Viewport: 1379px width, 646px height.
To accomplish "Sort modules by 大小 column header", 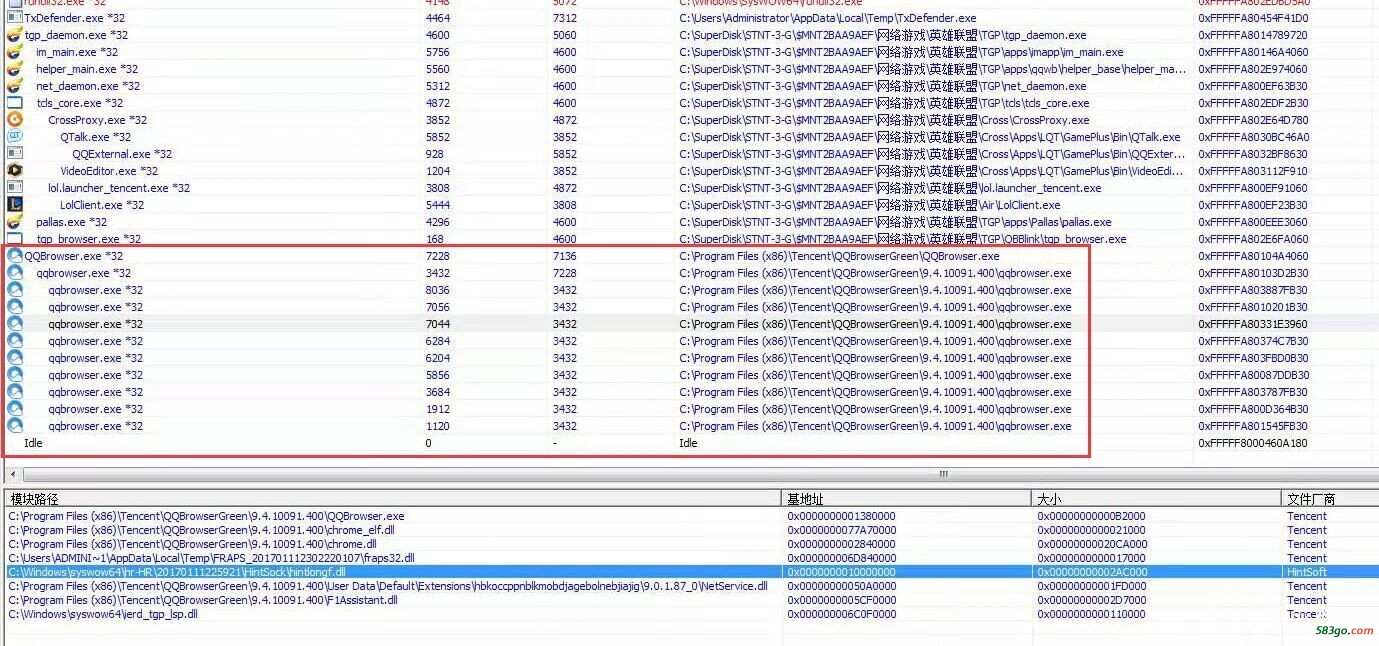I will (1156, 498).
